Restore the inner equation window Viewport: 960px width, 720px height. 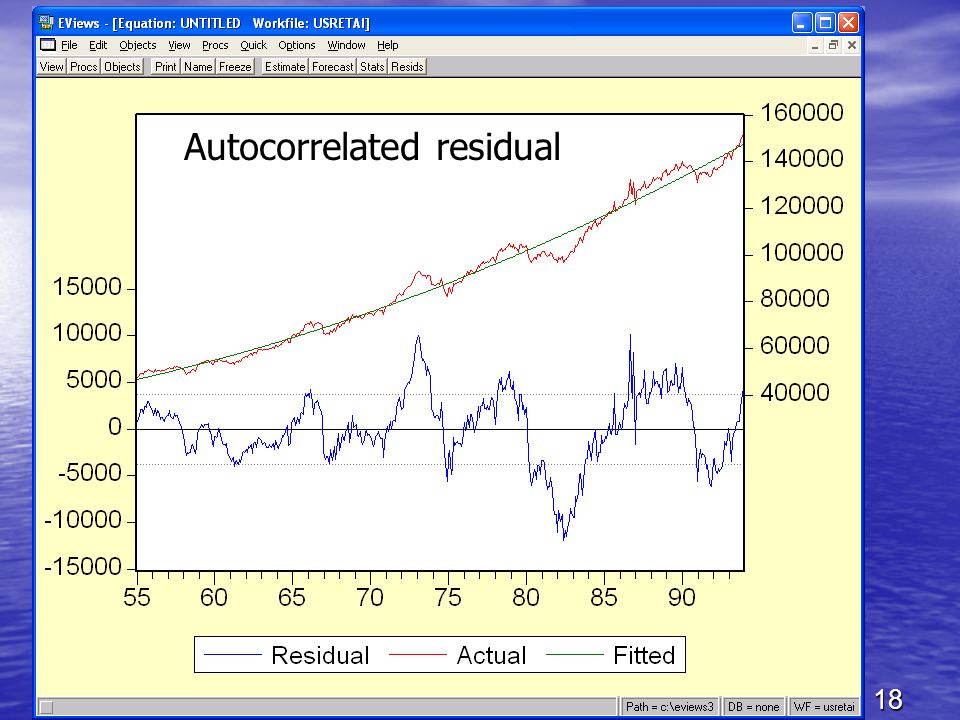coord(833,45)
